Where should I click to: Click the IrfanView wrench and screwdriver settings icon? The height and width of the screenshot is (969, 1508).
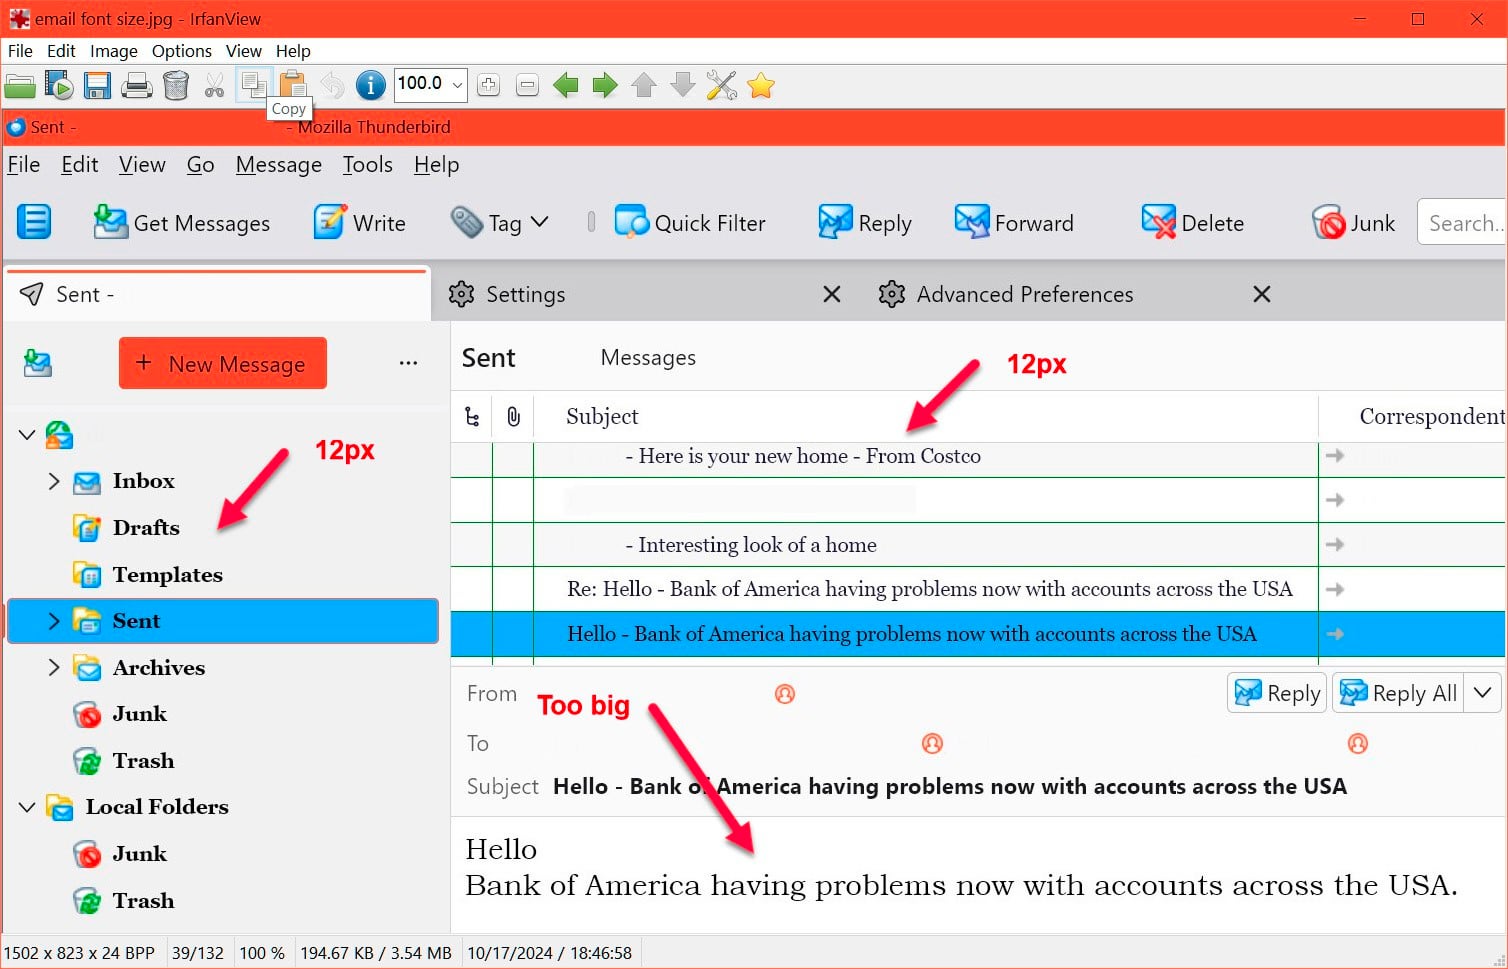[x=721, y=86]
